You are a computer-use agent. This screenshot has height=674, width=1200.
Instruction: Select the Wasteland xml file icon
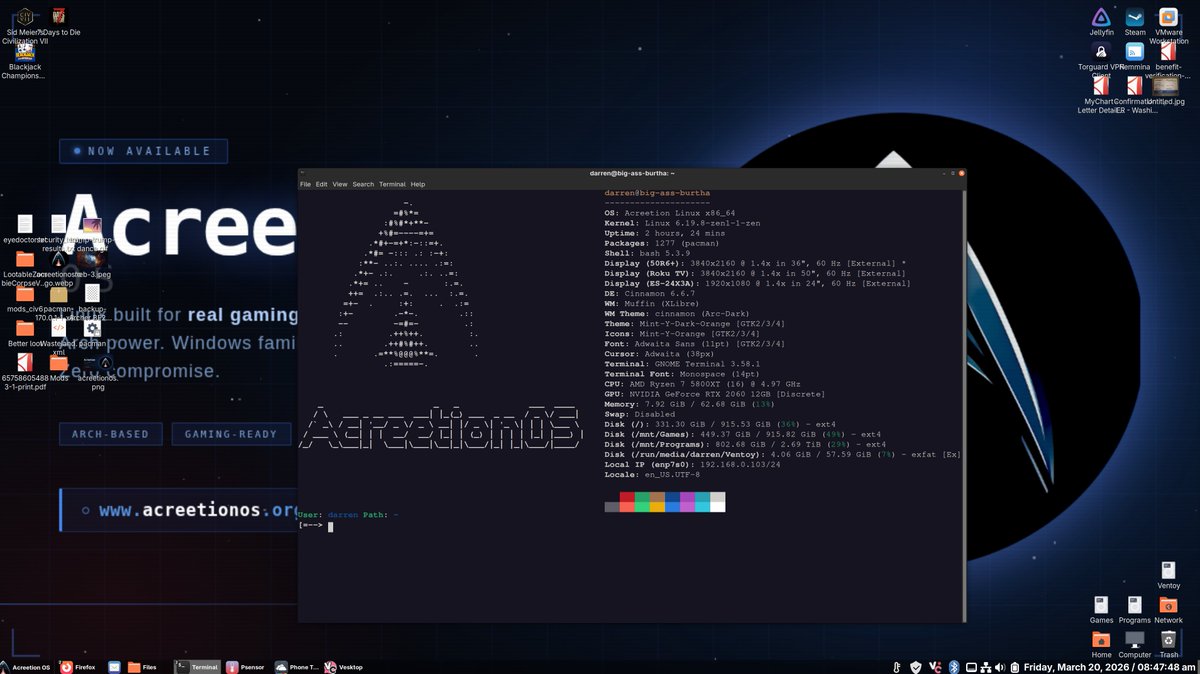click(59, 328)
